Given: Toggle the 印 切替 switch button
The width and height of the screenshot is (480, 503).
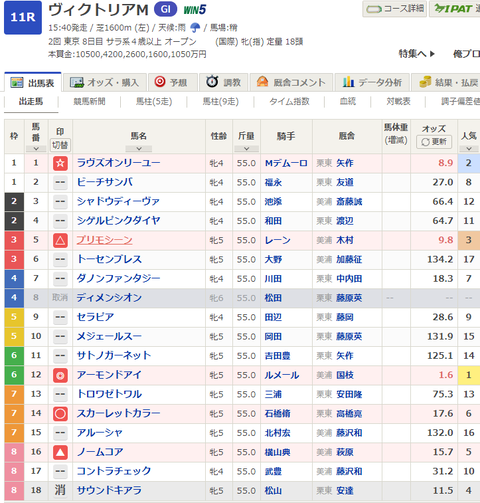Looking at the screenshot, I should [x=60, y=145].
